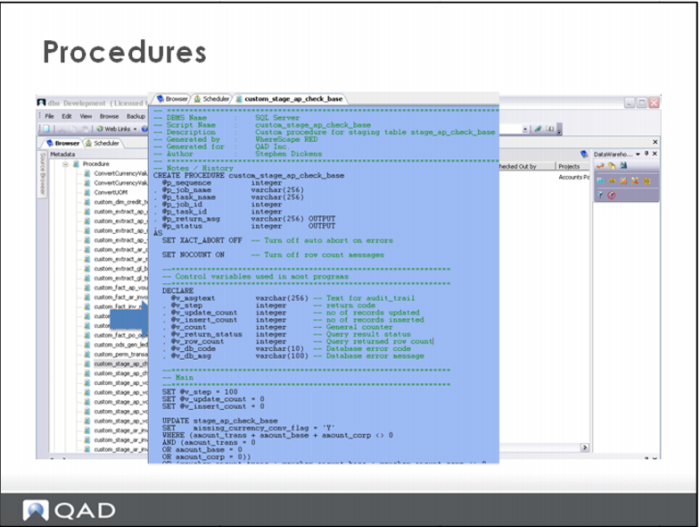Select the custom_ods_gen_led procedure
This screenshot has width=700, height=527.
click(121, 345)
